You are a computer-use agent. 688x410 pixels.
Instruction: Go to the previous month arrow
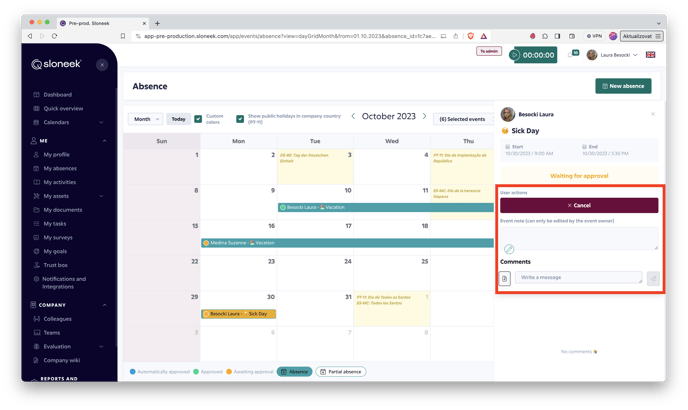tap(353, 116)
